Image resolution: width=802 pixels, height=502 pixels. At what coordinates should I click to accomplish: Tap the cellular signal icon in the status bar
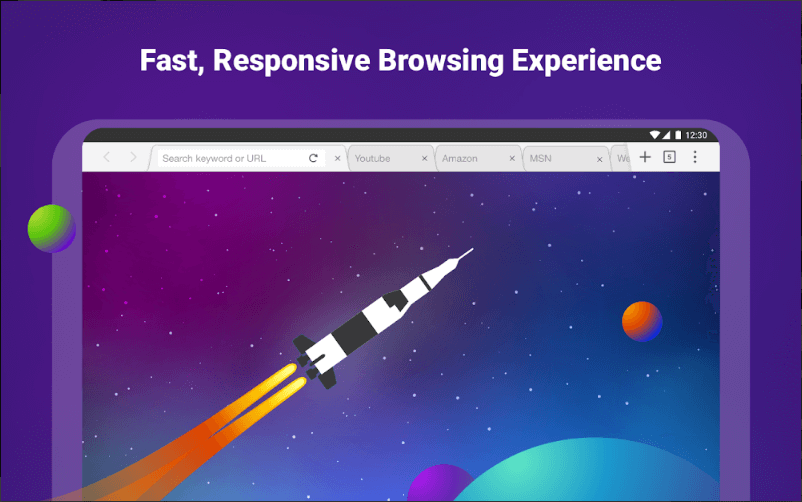[666, 135]
